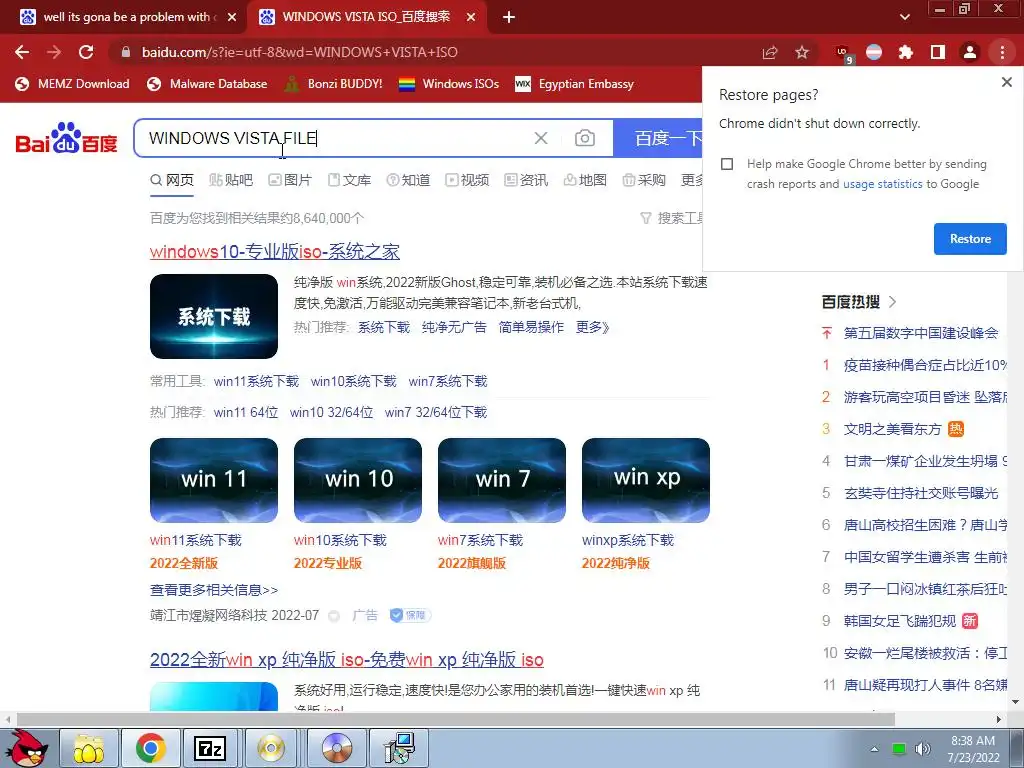The image size is (1024, 768).
Task: Click the win 10 thumbnail card
Action: (358, 480)
